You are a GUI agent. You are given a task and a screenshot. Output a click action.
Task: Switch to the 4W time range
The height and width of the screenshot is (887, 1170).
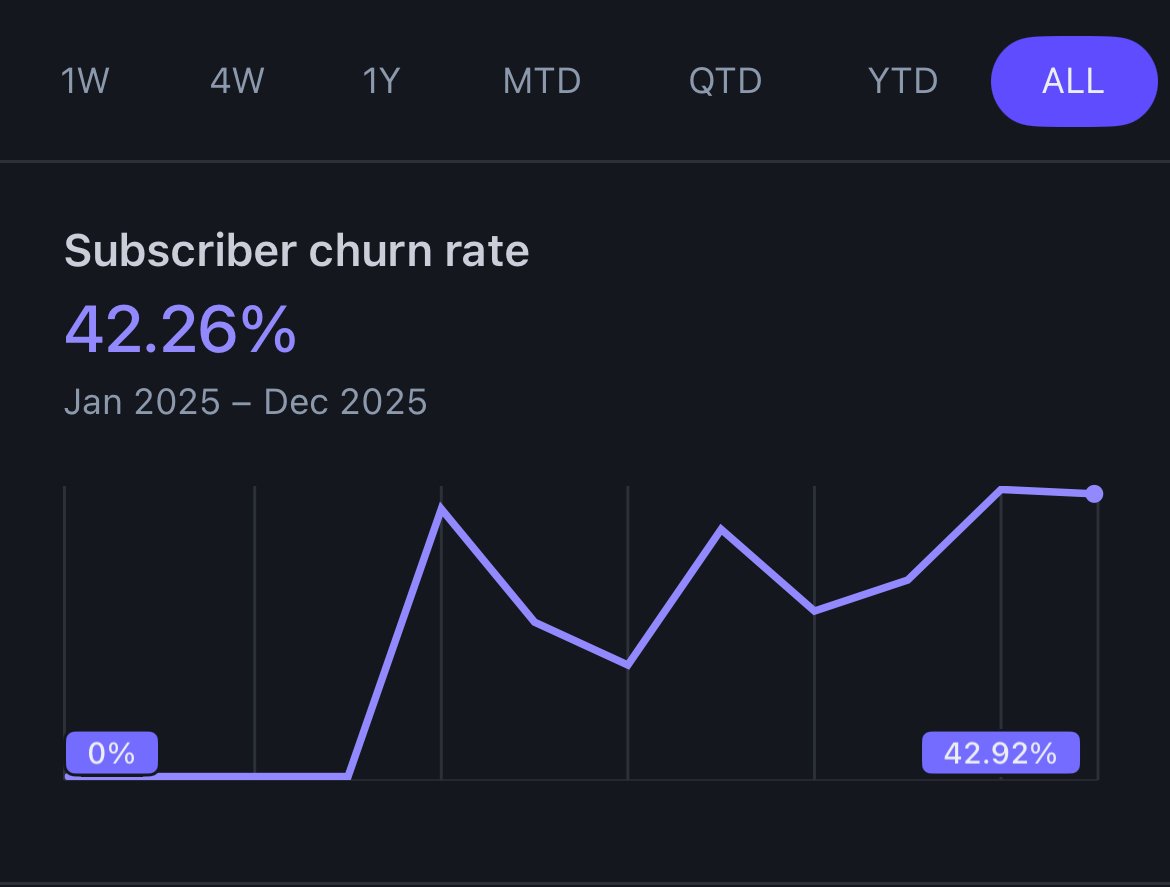pos(237,81)
